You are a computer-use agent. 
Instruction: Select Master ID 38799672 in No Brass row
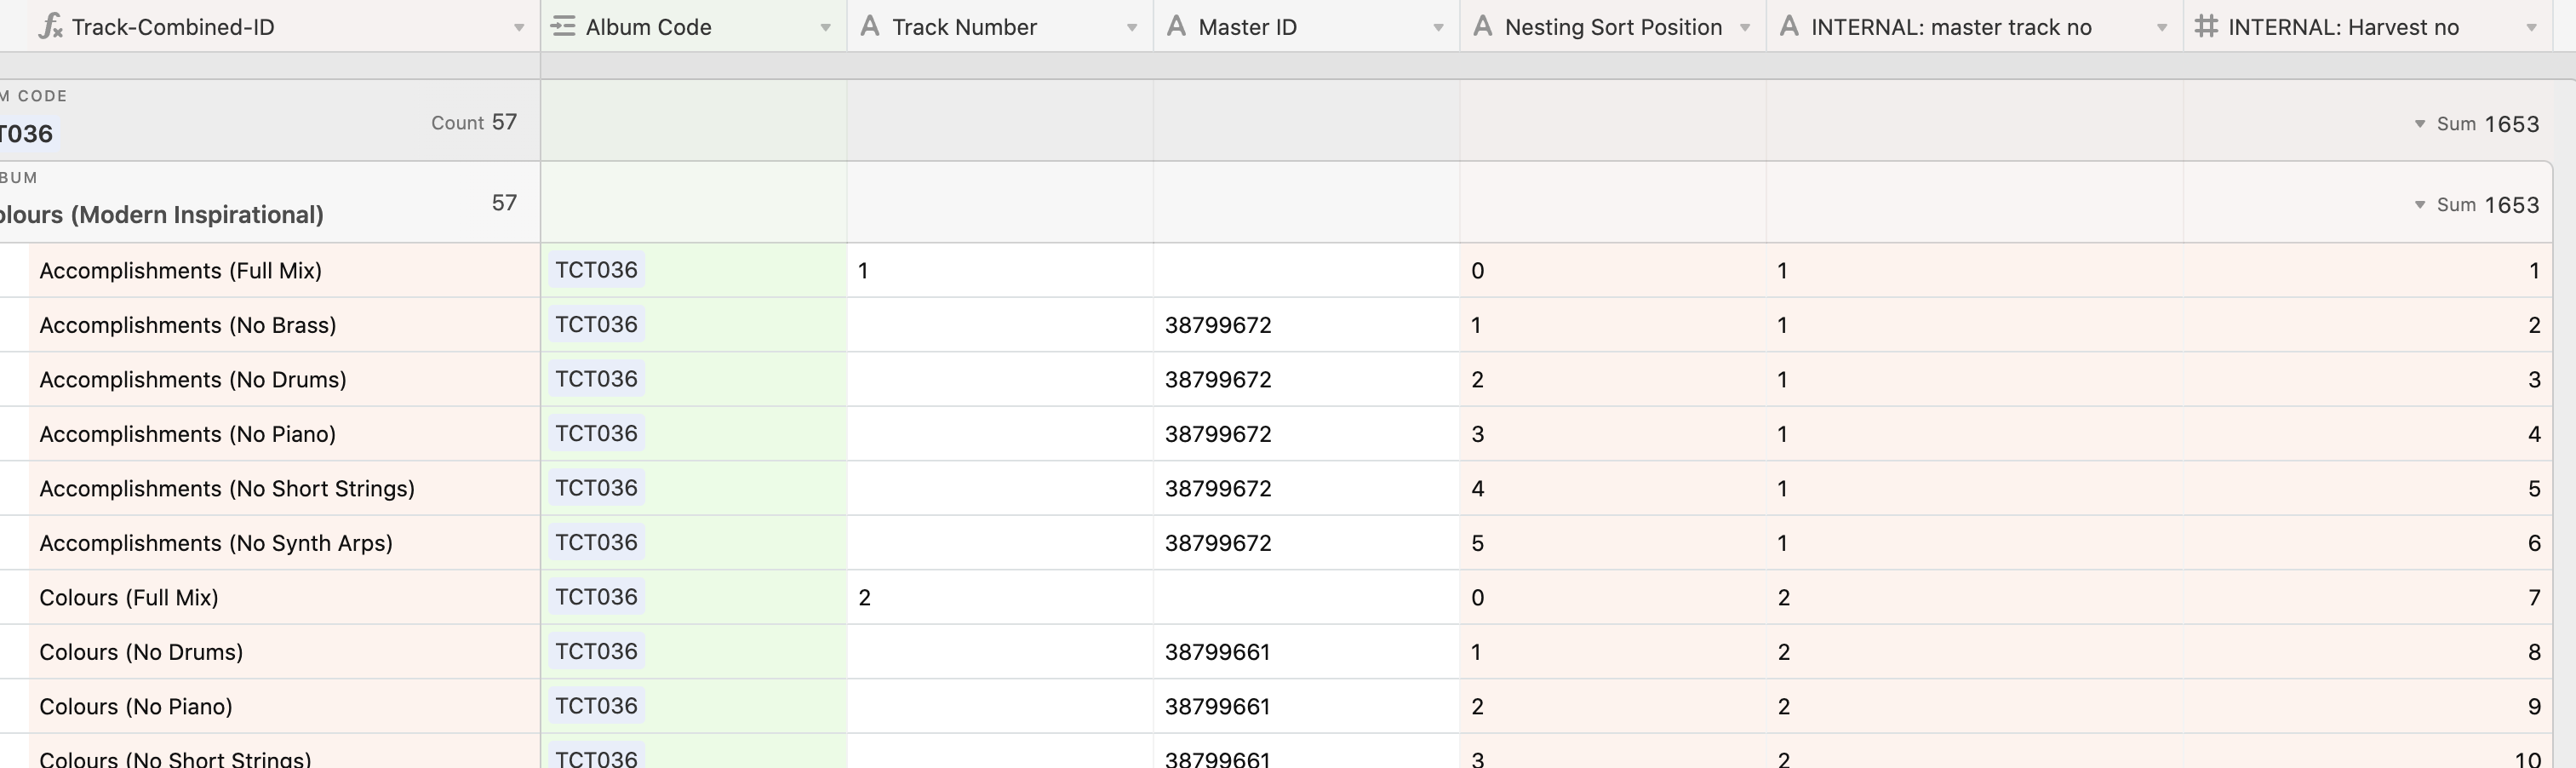pyautogui.click(x=1306, y=325)
